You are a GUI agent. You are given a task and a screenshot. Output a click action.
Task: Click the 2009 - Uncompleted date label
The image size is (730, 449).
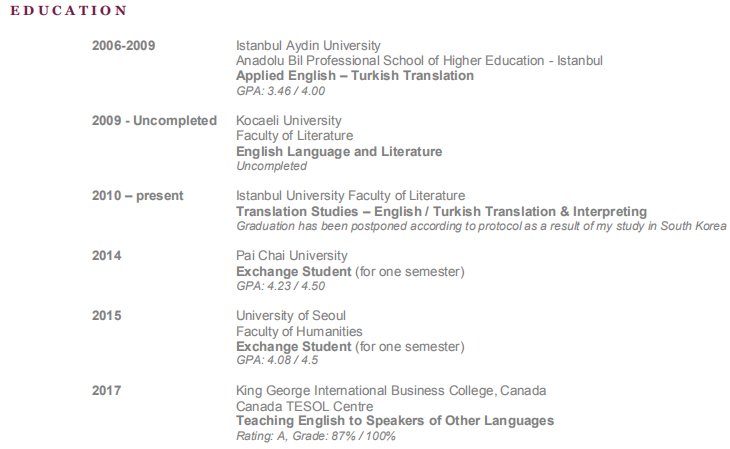(x=154, y=120)
